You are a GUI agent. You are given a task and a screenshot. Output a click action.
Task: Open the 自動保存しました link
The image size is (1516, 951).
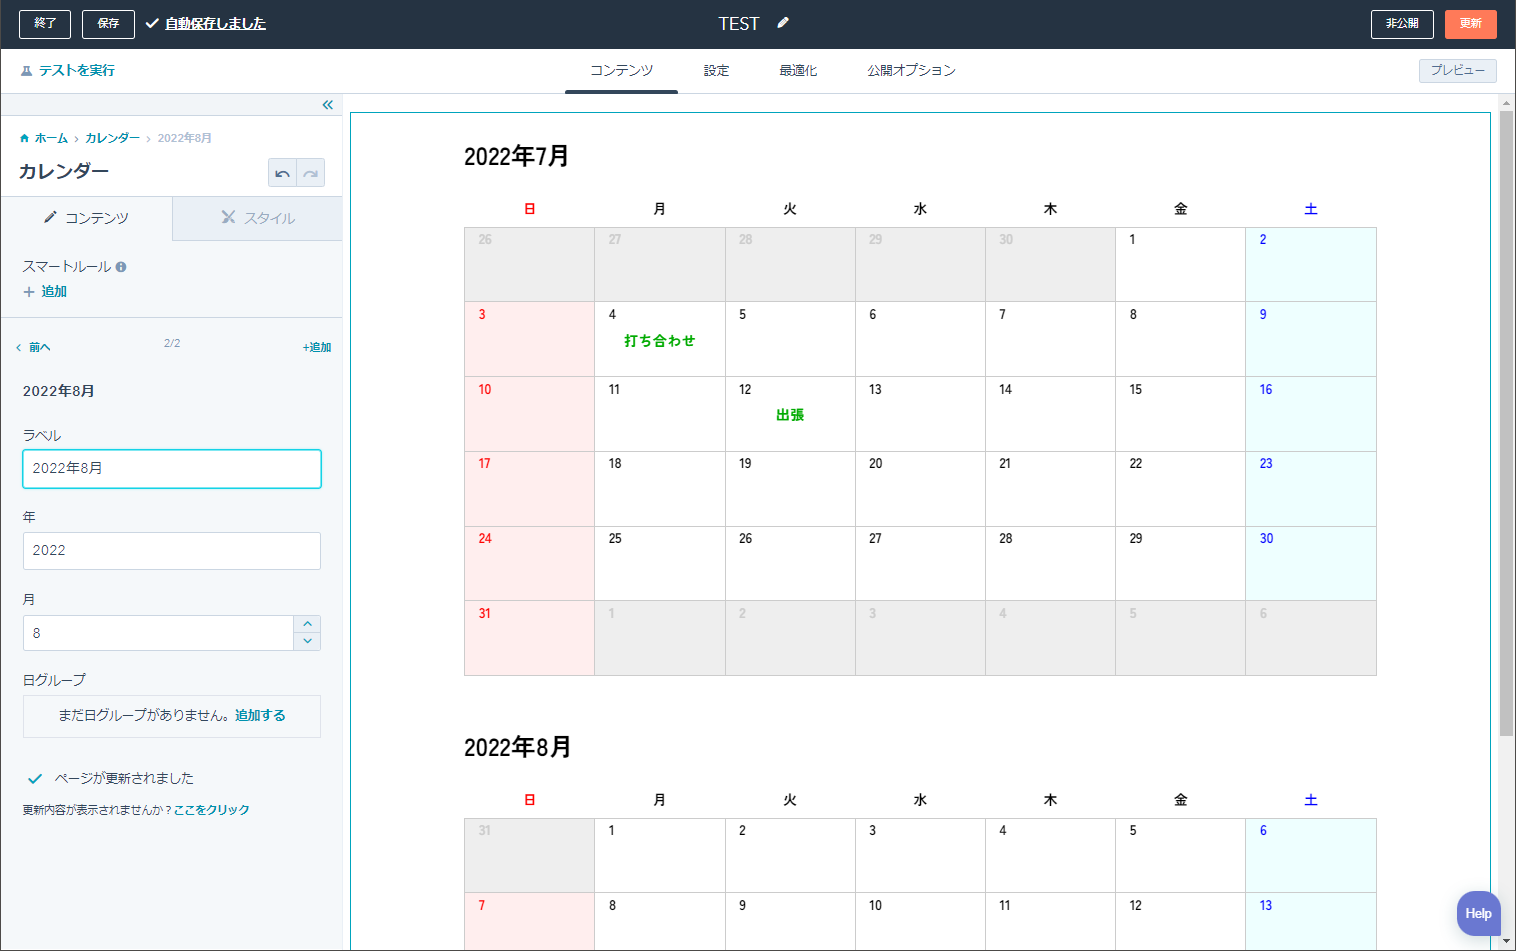pos(215,23)
